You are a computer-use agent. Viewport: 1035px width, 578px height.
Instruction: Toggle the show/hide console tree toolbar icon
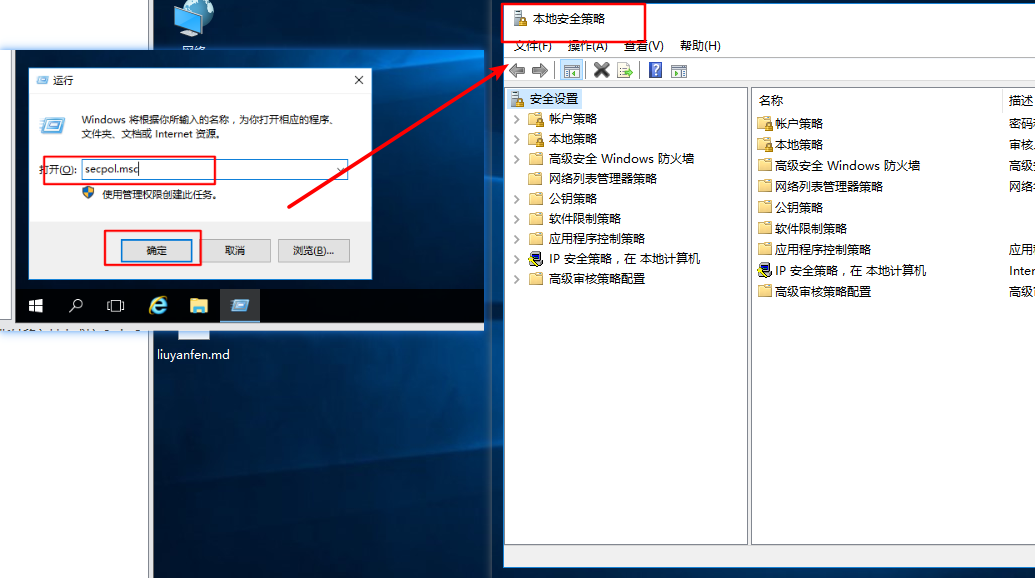[x=572, y=71]
